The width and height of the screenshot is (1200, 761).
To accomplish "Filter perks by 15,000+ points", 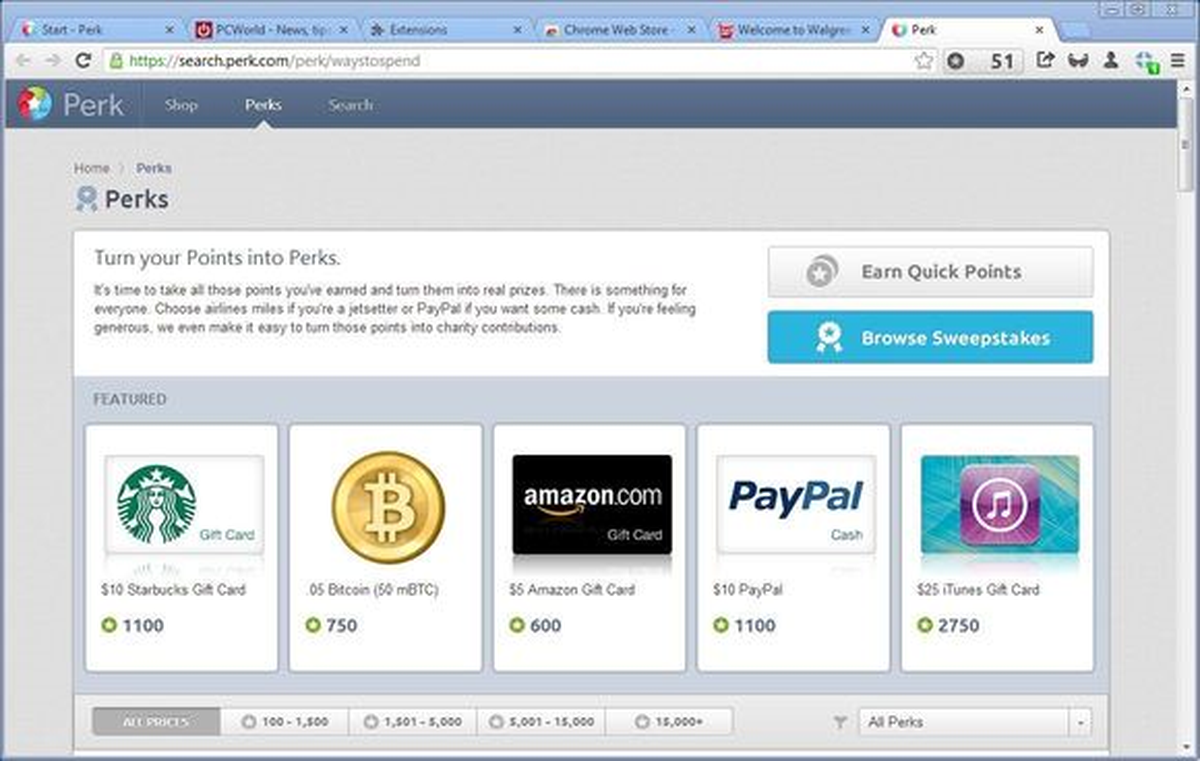I will [x=669, y=721].
